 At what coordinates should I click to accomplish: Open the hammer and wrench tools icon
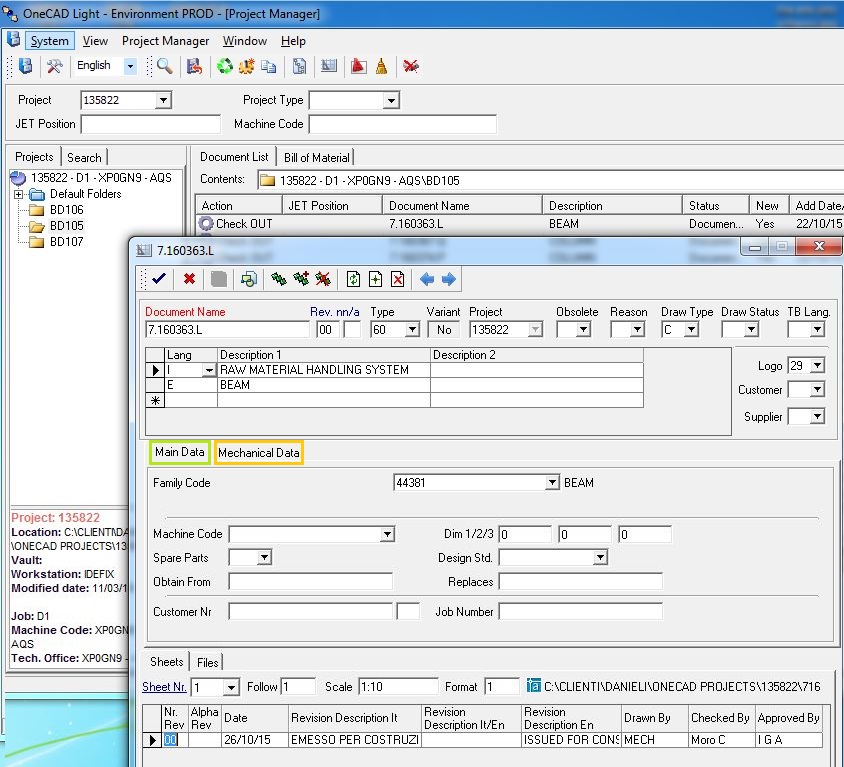tap(55, 66)
